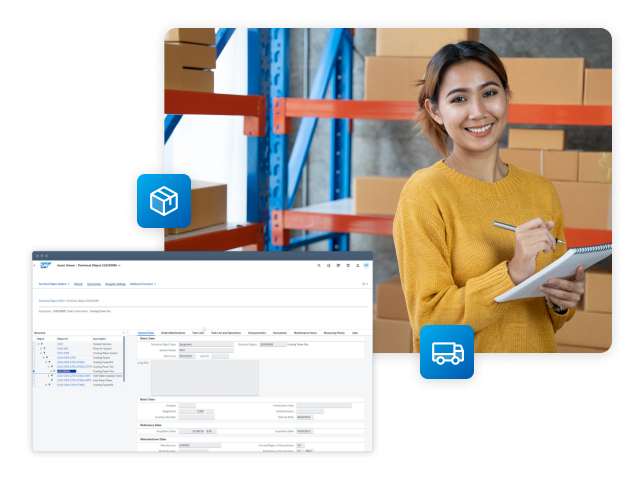This screenshot has height=480, width=640.
Task: Click the settings icon right of toolbar
Action: click(x=365, y=284)
